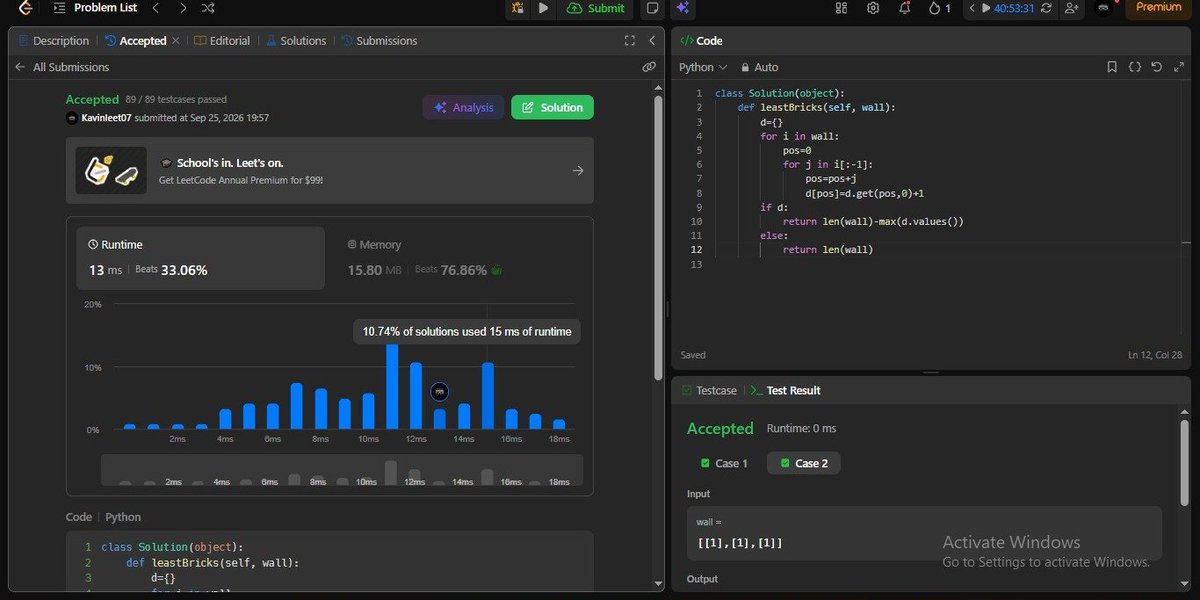The width and height of the screenshot is (1200, 600).
Task: Reset code to default with undo icon
Action: click(1156, 67)
